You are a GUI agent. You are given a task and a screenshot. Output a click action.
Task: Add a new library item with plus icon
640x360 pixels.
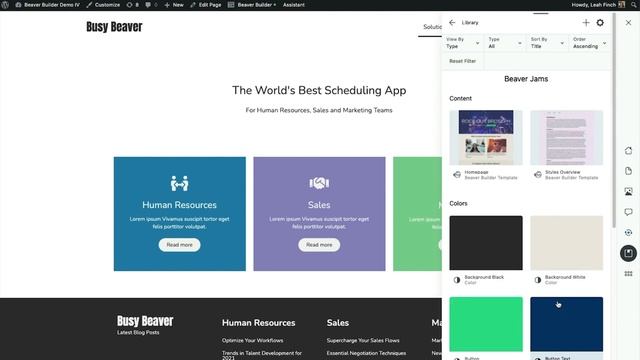tap(586, 22)
